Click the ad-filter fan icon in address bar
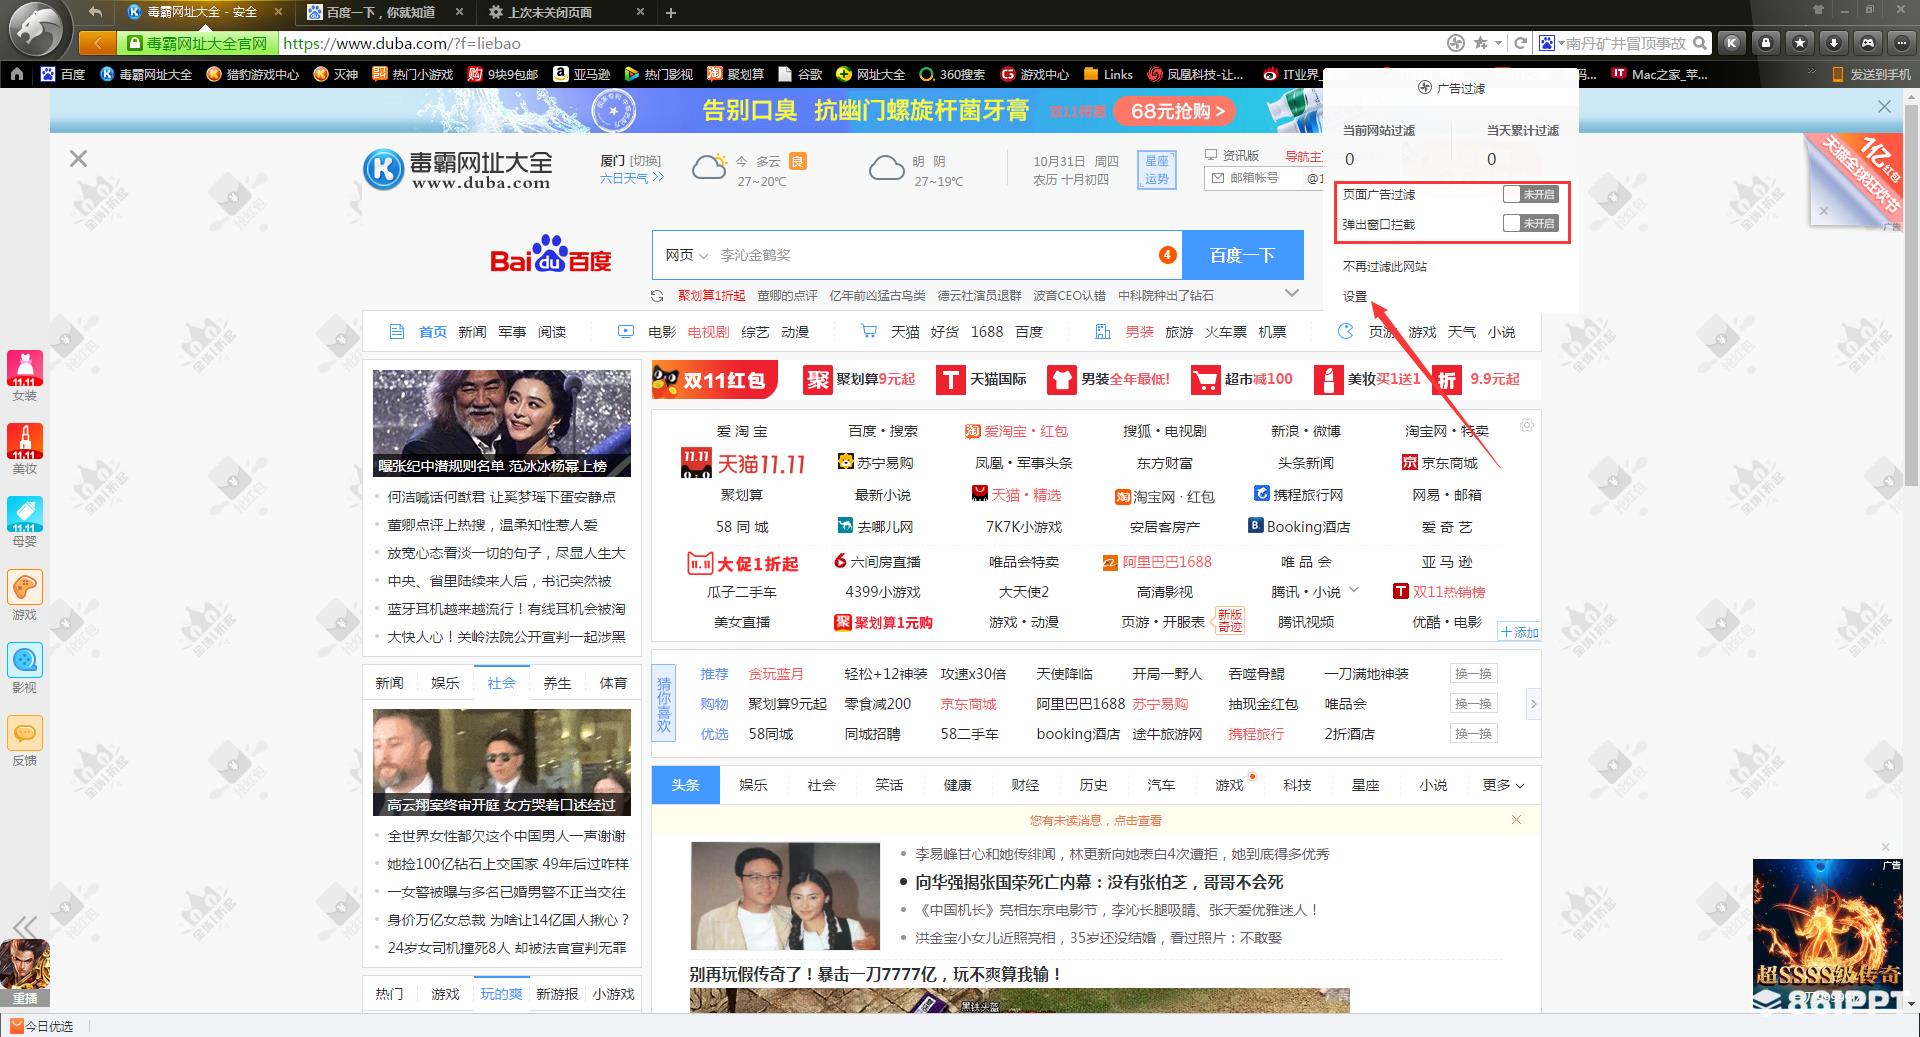 pyautogui.click(x=1456, y=43)
